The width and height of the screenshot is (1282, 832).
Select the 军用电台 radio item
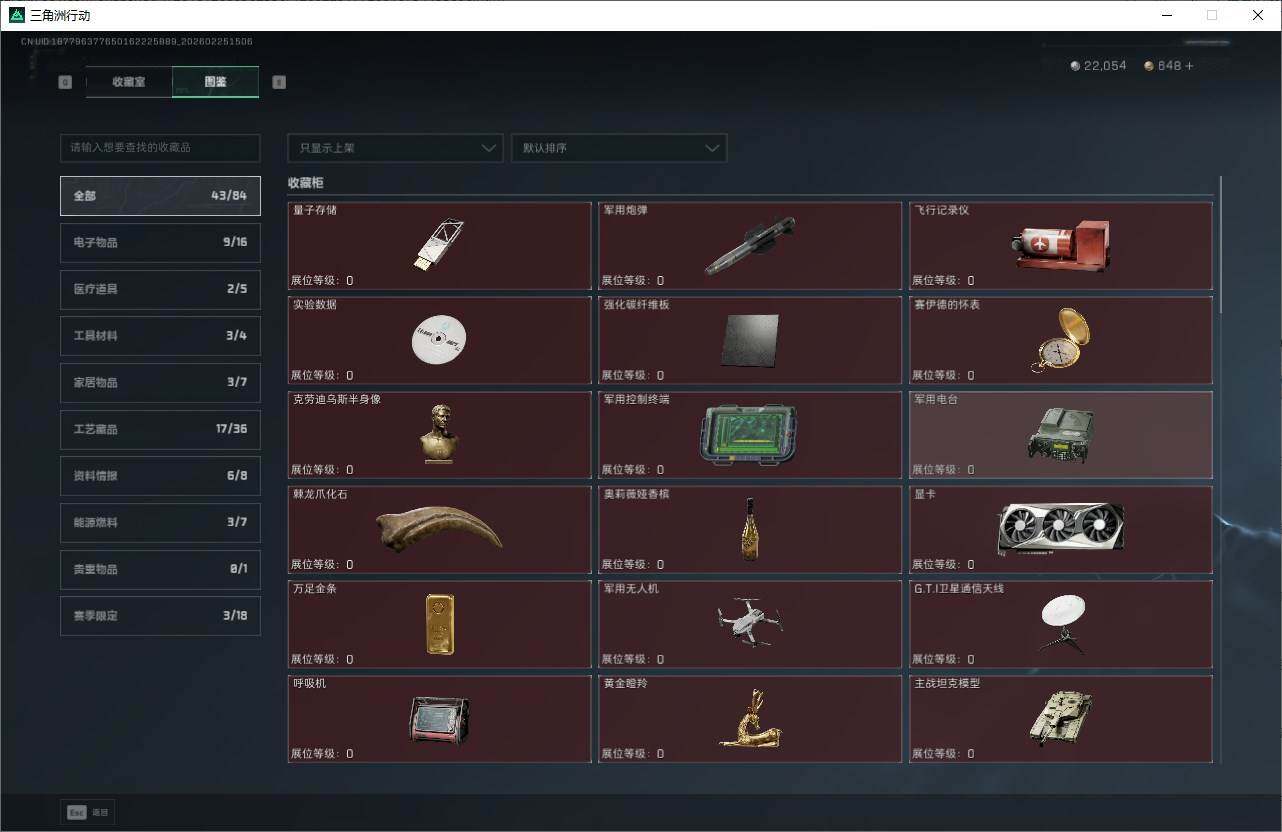pyautogui.click(x=1060, y=435)
